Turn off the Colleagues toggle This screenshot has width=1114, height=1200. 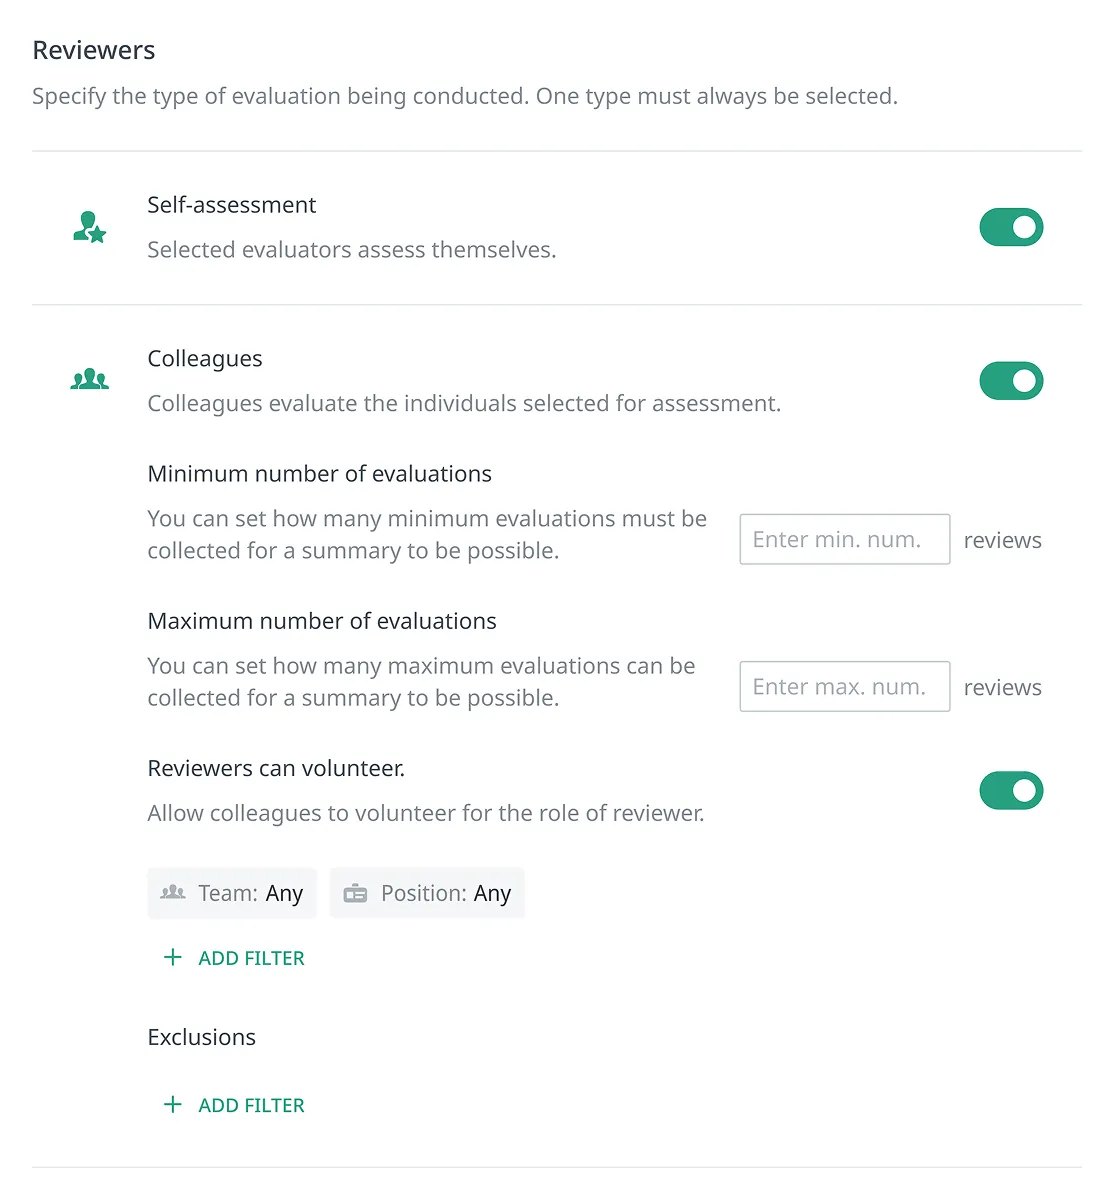tap(1011, 381)
